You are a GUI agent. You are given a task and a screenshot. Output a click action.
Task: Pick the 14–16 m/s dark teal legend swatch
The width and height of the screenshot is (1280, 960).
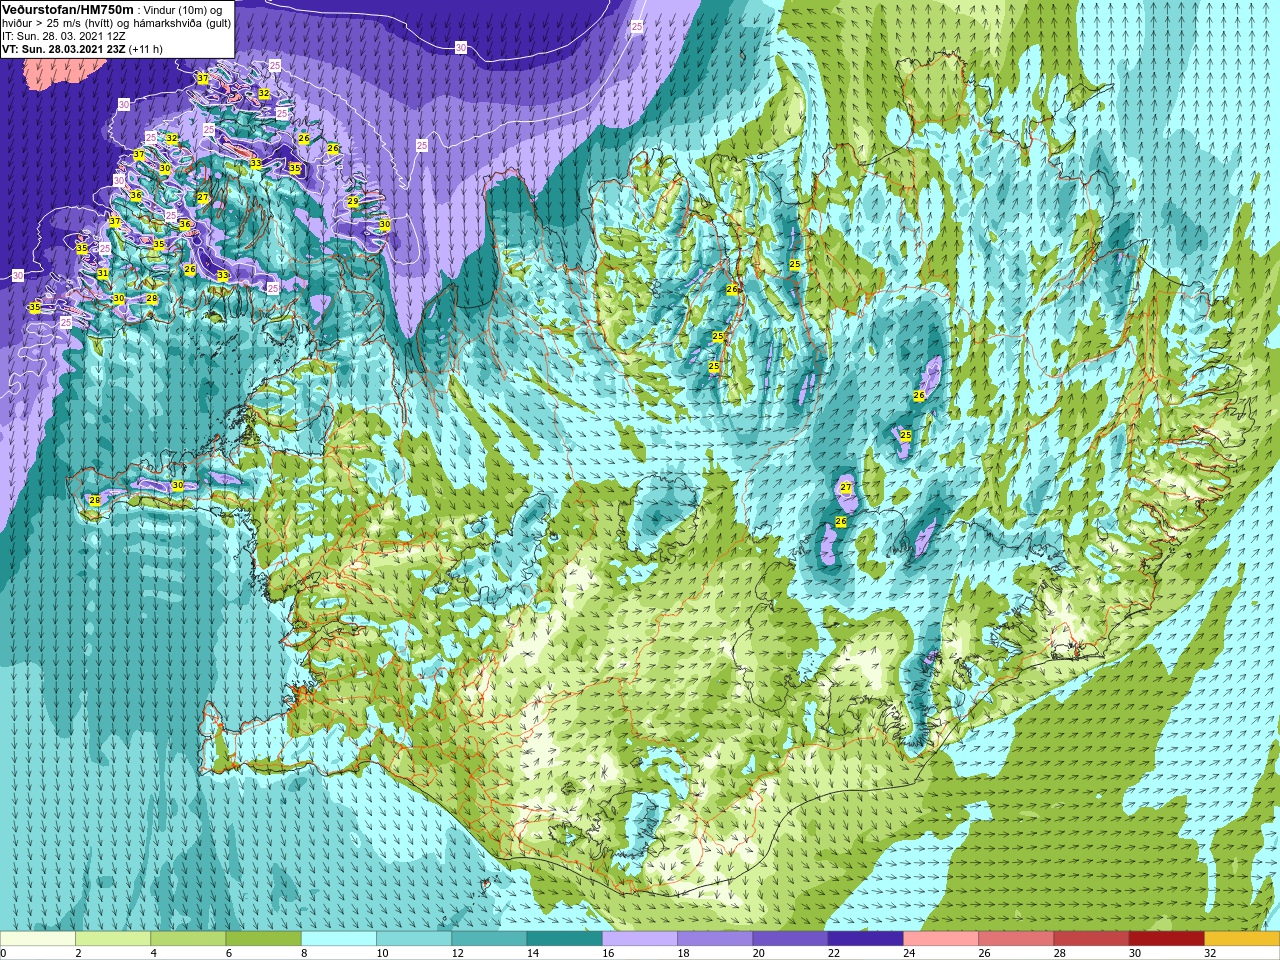coord(564,939)
